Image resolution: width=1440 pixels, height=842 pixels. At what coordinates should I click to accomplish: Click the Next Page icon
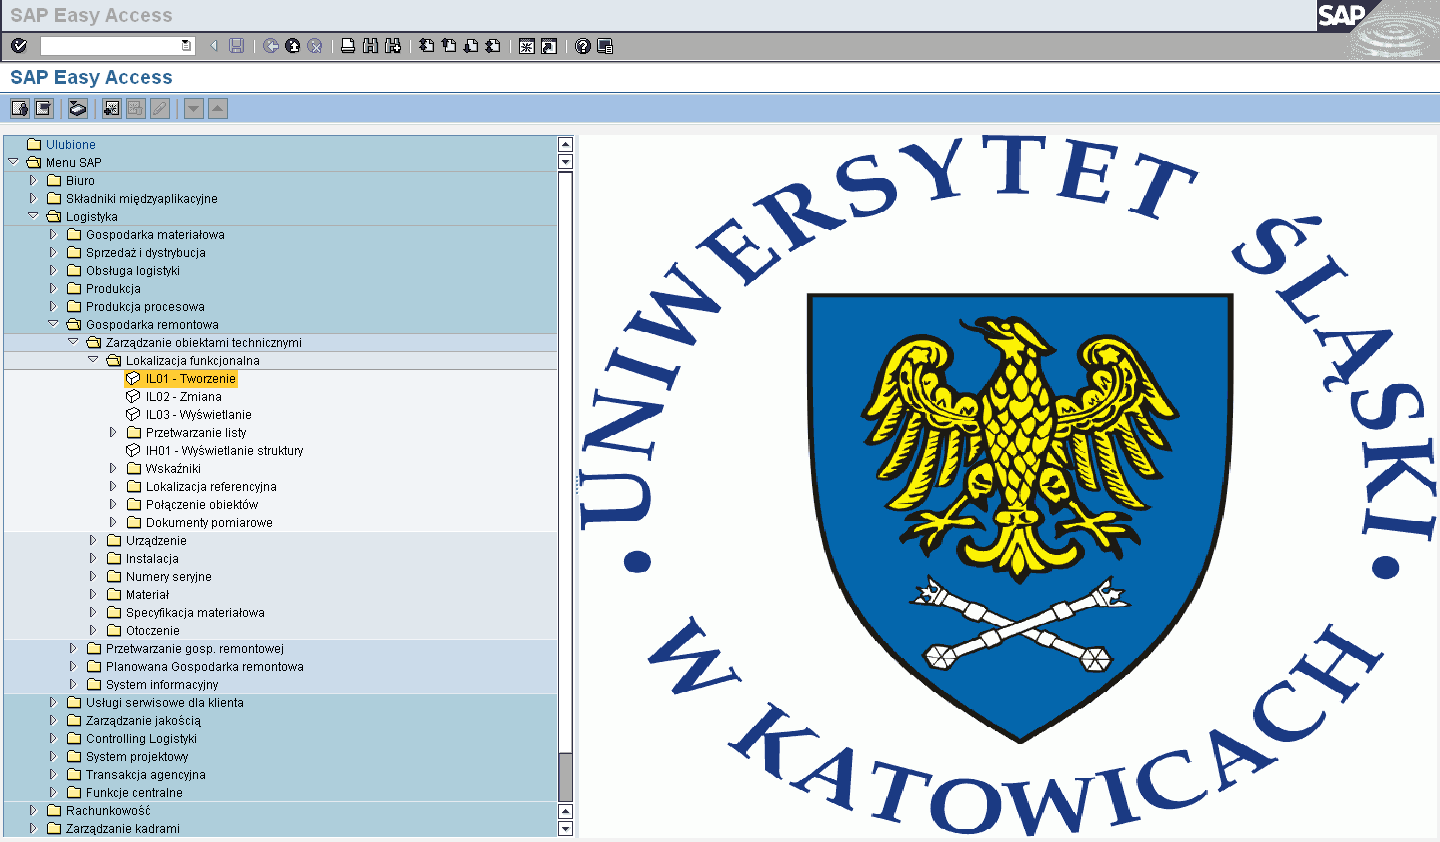(470, 46)
